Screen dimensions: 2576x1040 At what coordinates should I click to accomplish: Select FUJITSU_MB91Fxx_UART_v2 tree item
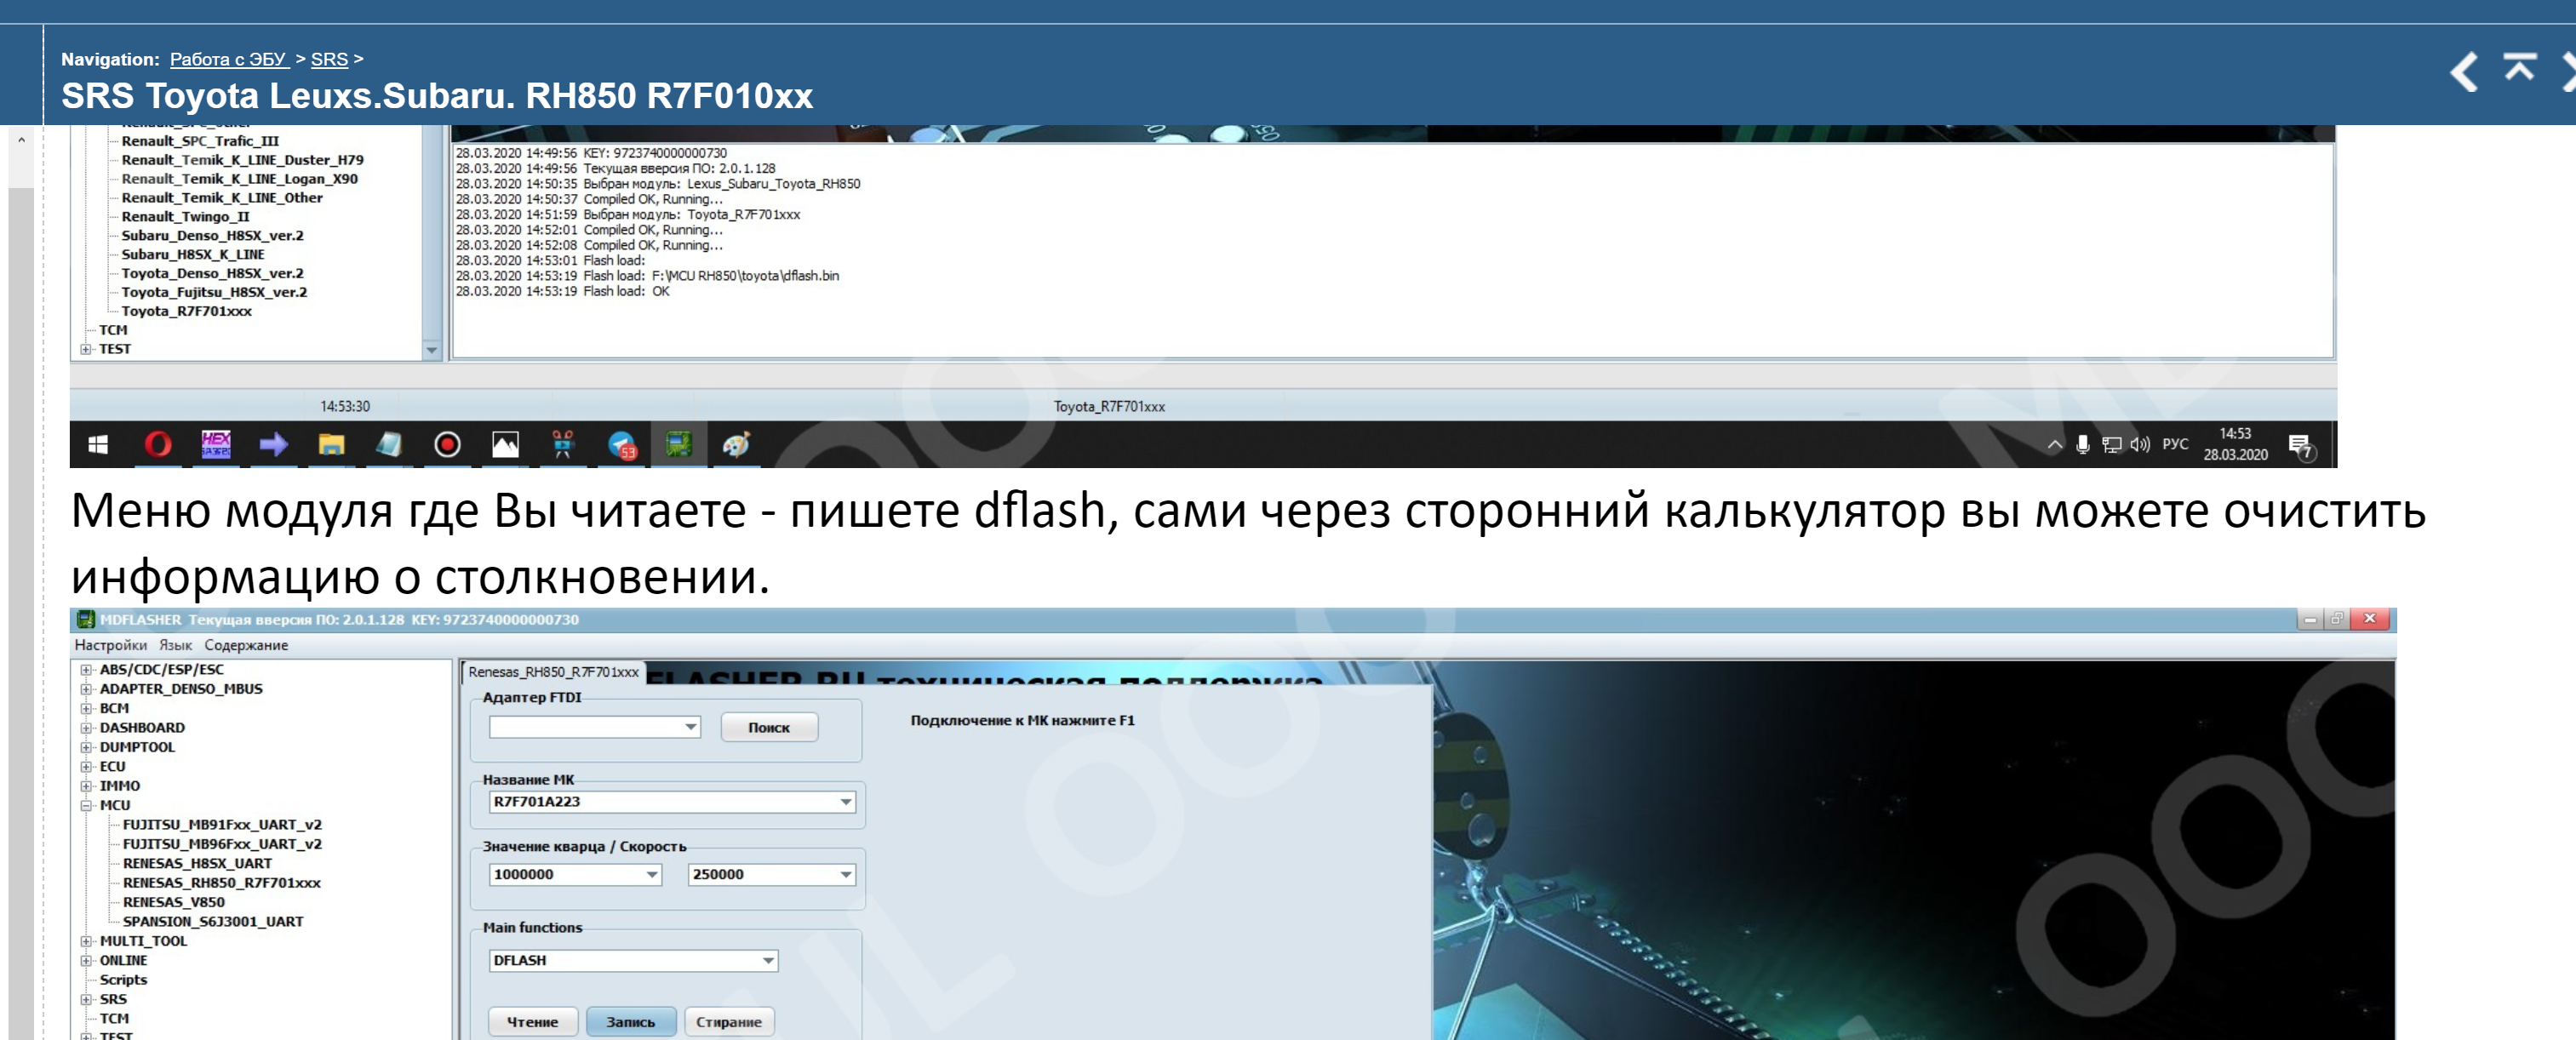pos(222,825)
